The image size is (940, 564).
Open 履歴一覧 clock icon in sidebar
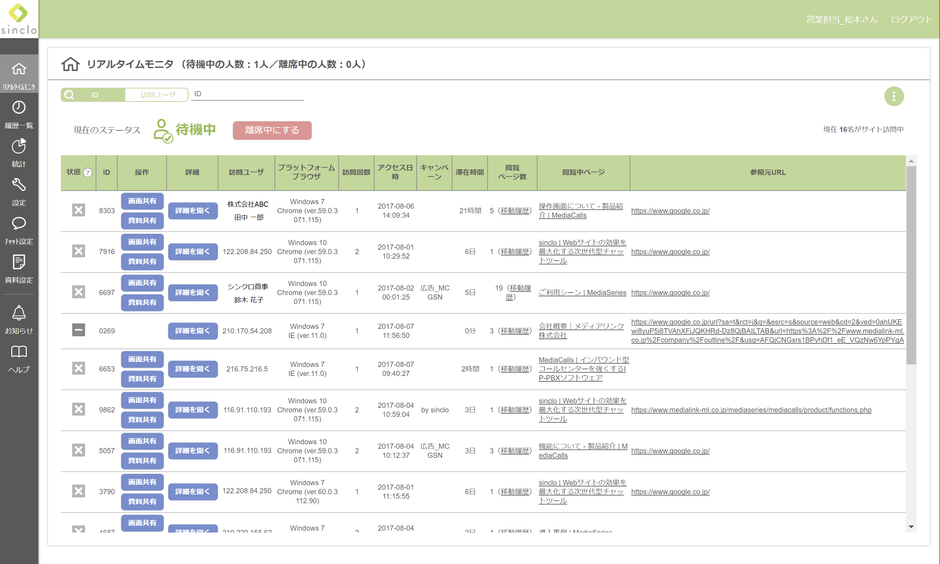[x=19, y=113]
